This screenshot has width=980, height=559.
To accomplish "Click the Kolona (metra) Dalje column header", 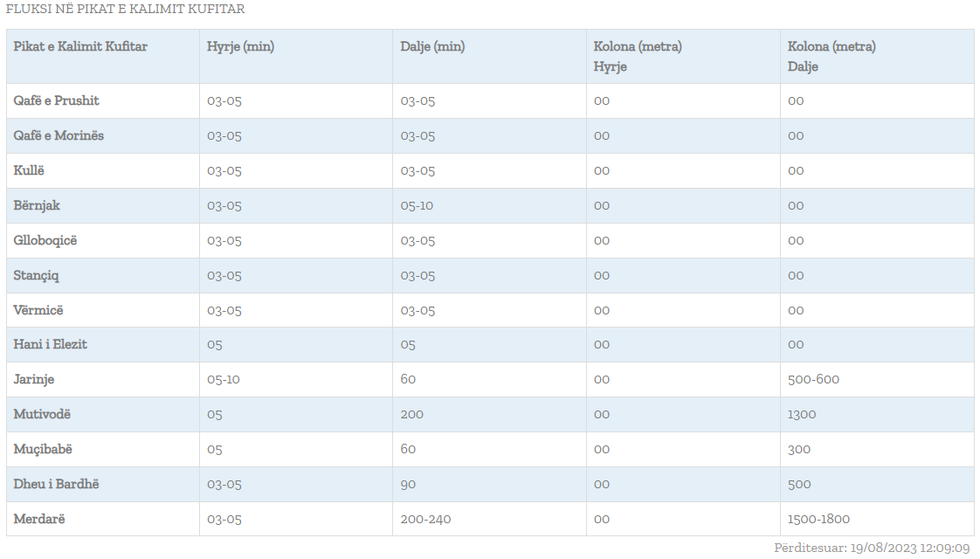I will pyautogui.click(x=831, y=56).
